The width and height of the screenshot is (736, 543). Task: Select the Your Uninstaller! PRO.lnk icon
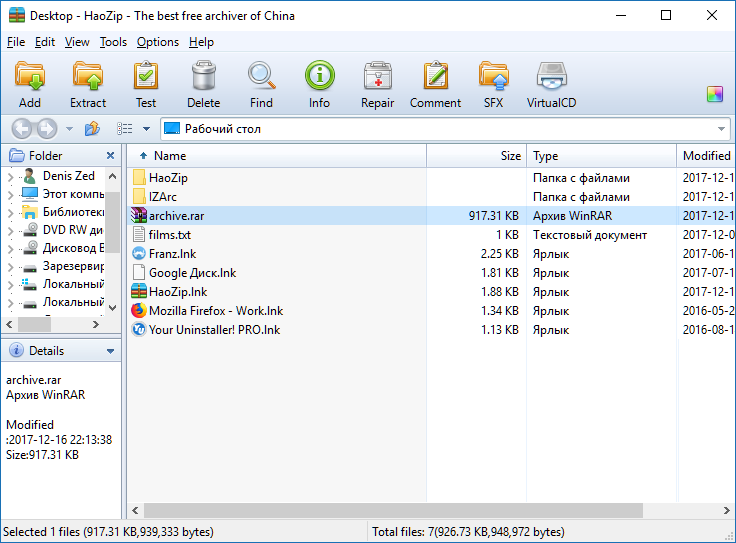(x=139, y=329)
